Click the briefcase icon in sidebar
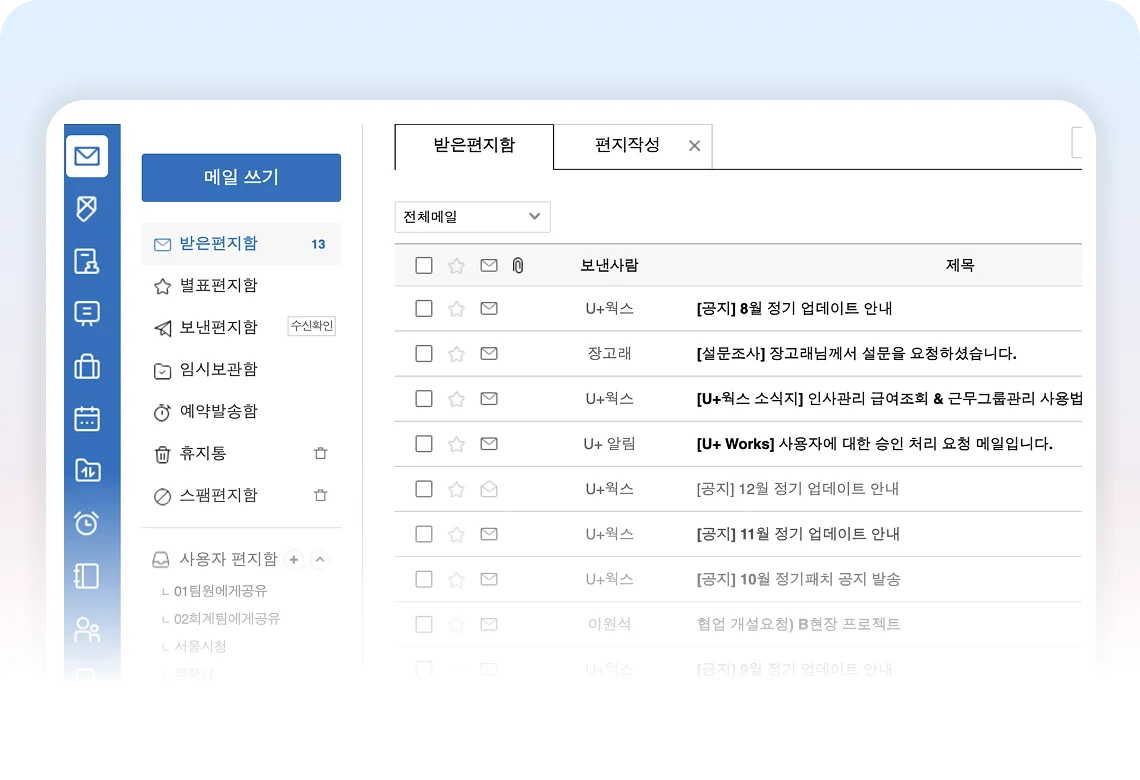 [87, 366]
